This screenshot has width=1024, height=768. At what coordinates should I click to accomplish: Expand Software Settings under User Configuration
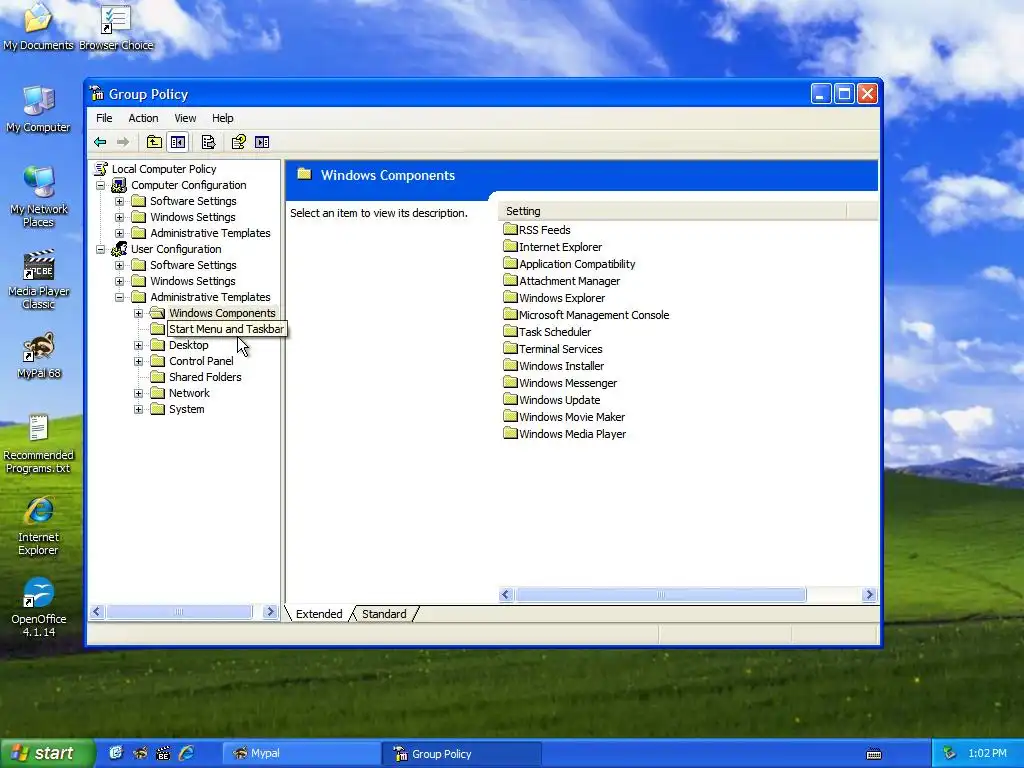coord(120,265)
